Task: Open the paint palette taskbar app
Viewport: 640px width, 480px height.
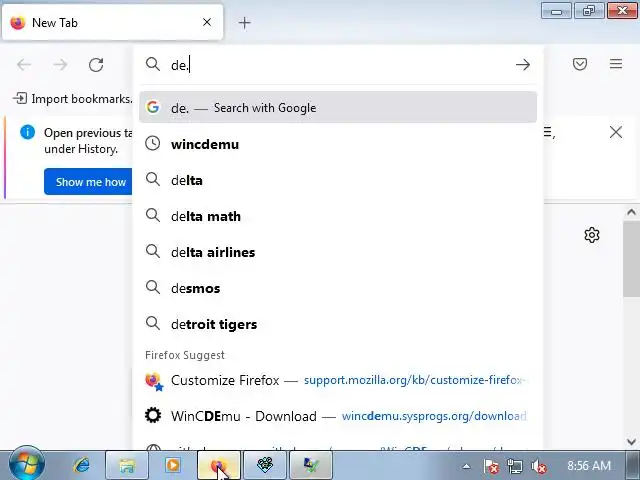Action: 265,465
